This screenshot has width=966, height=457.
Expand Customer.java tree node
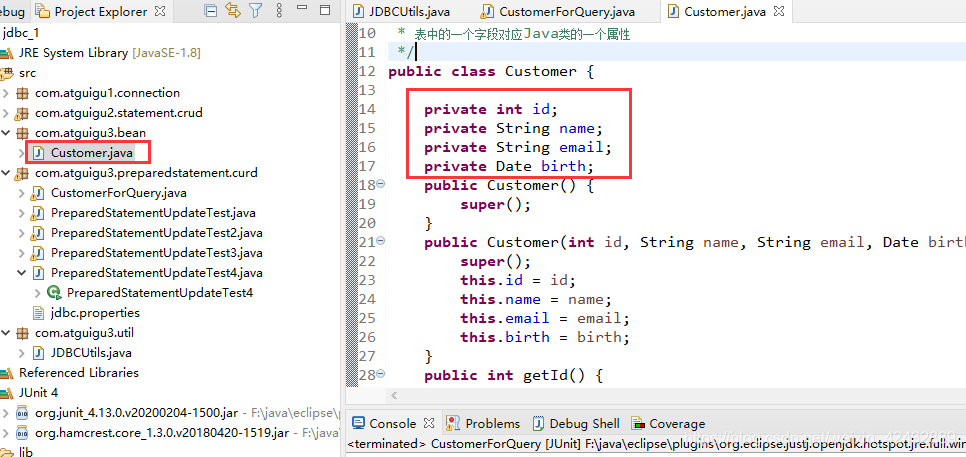point(22,153)
